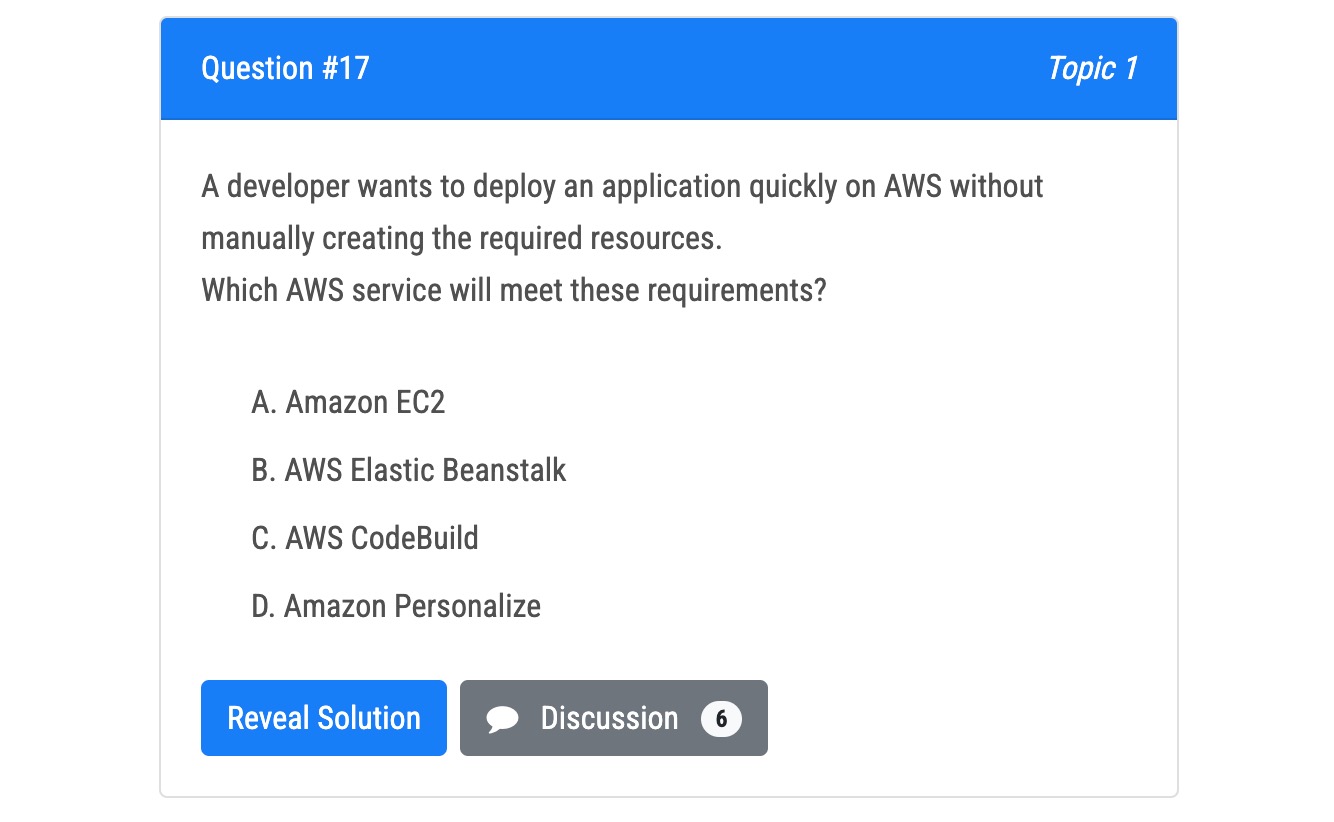Click the Topic 1 label
The width and height of the screenshot is (1334, 822).
coord(1092,68)
